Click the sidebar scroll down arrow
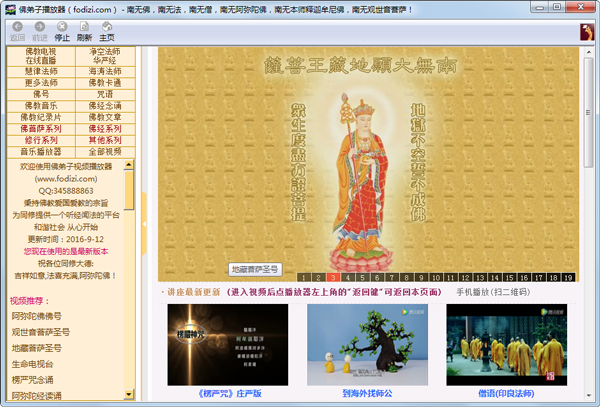The height and width of the screenshot is (407, 600). tap(129, 394)
